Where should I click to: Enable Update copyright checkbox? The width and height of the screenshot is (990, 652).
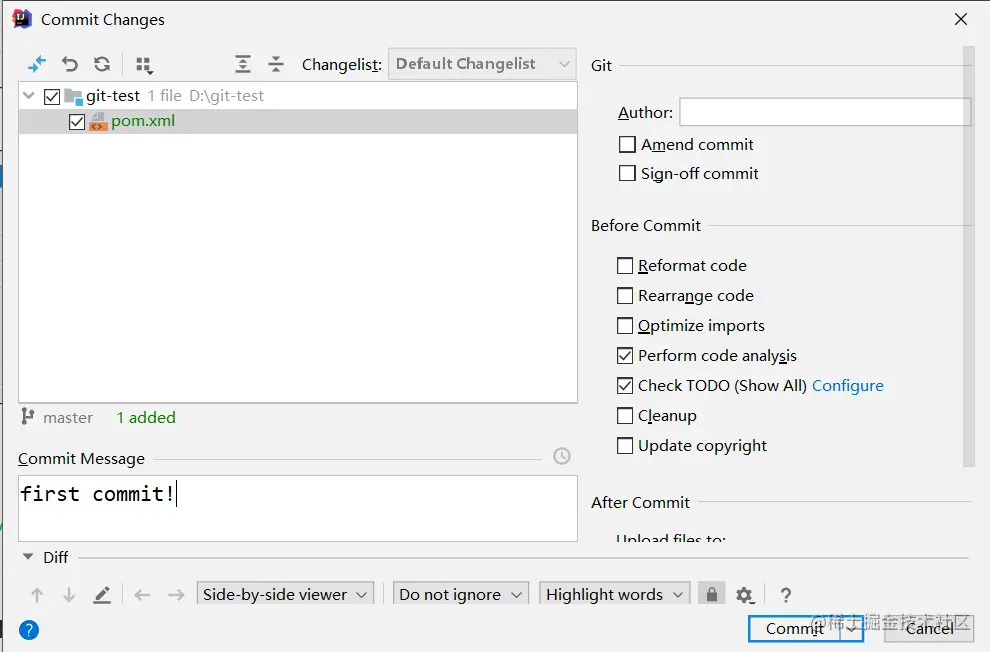624,446
